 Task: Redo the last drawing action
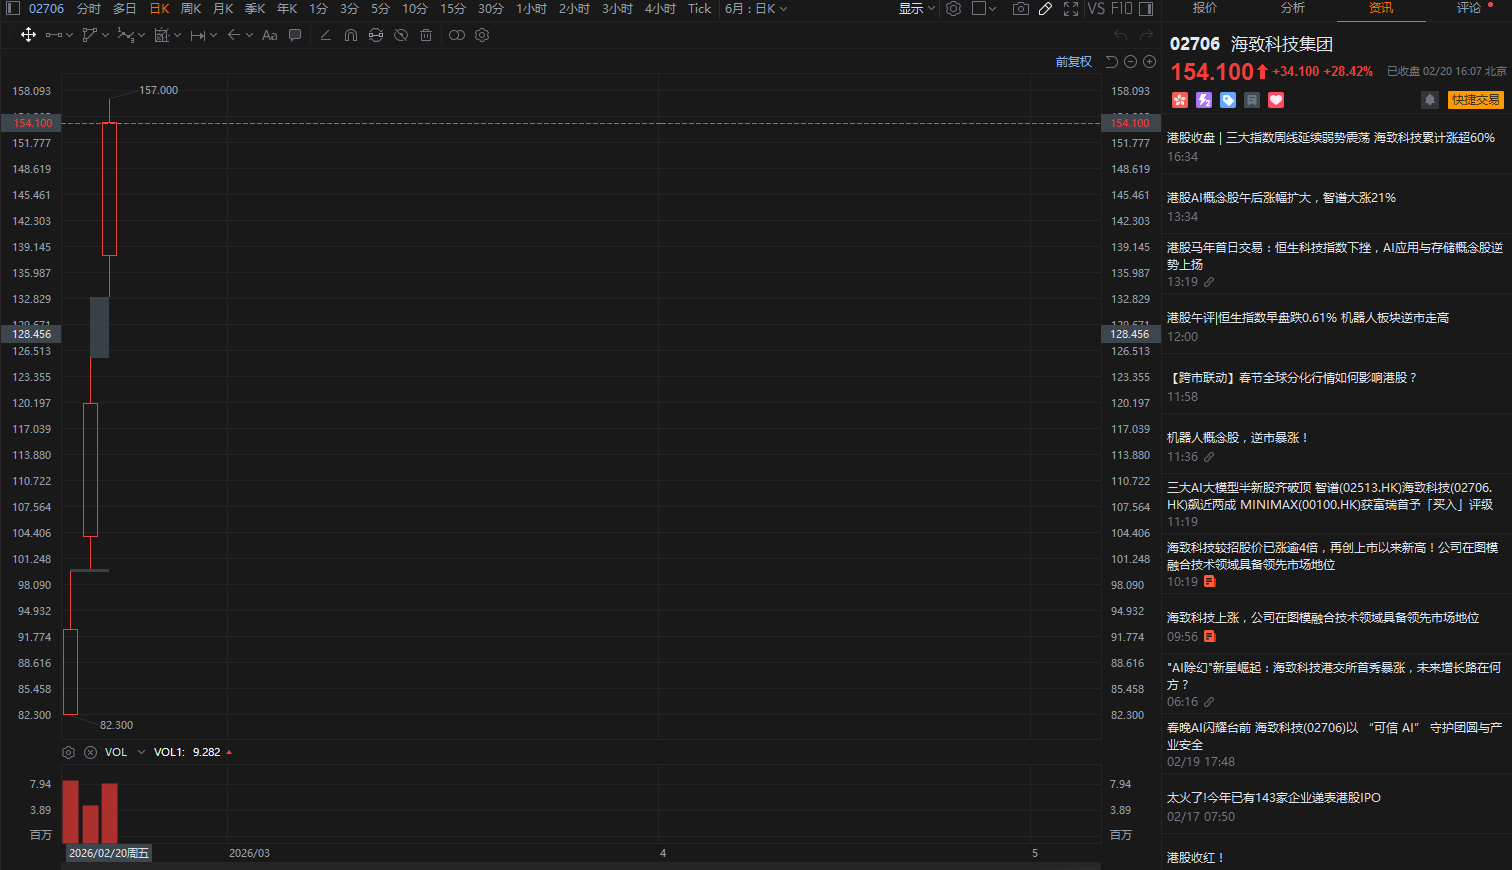pos(1145,35)
